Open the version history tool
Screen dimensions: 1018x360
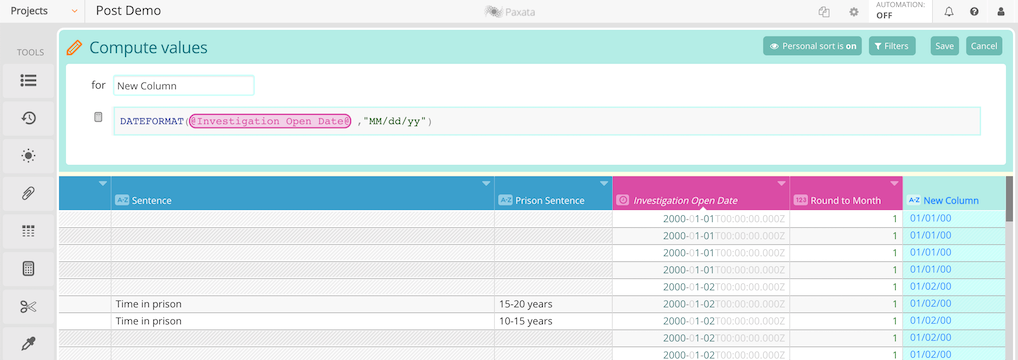tap(28, 118)
